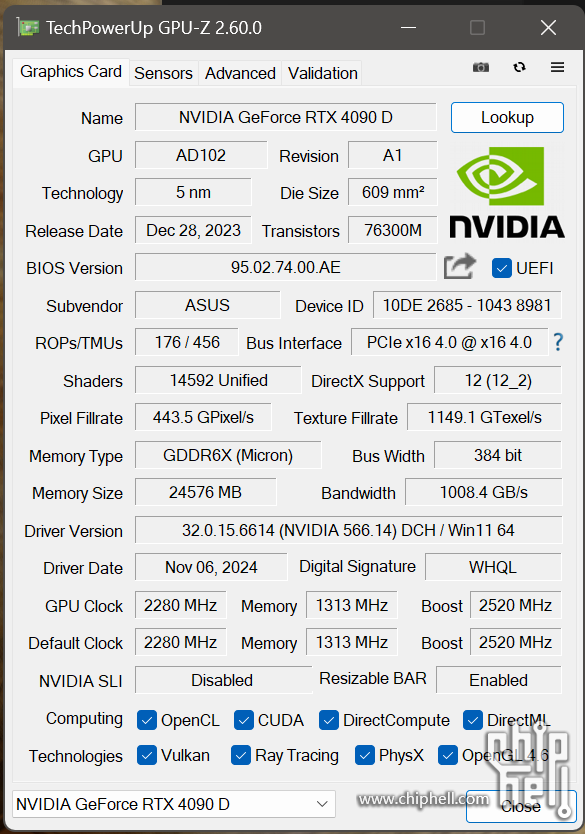
Task: Click the refresh icon in the toolbar
Action: pos(519,67)
